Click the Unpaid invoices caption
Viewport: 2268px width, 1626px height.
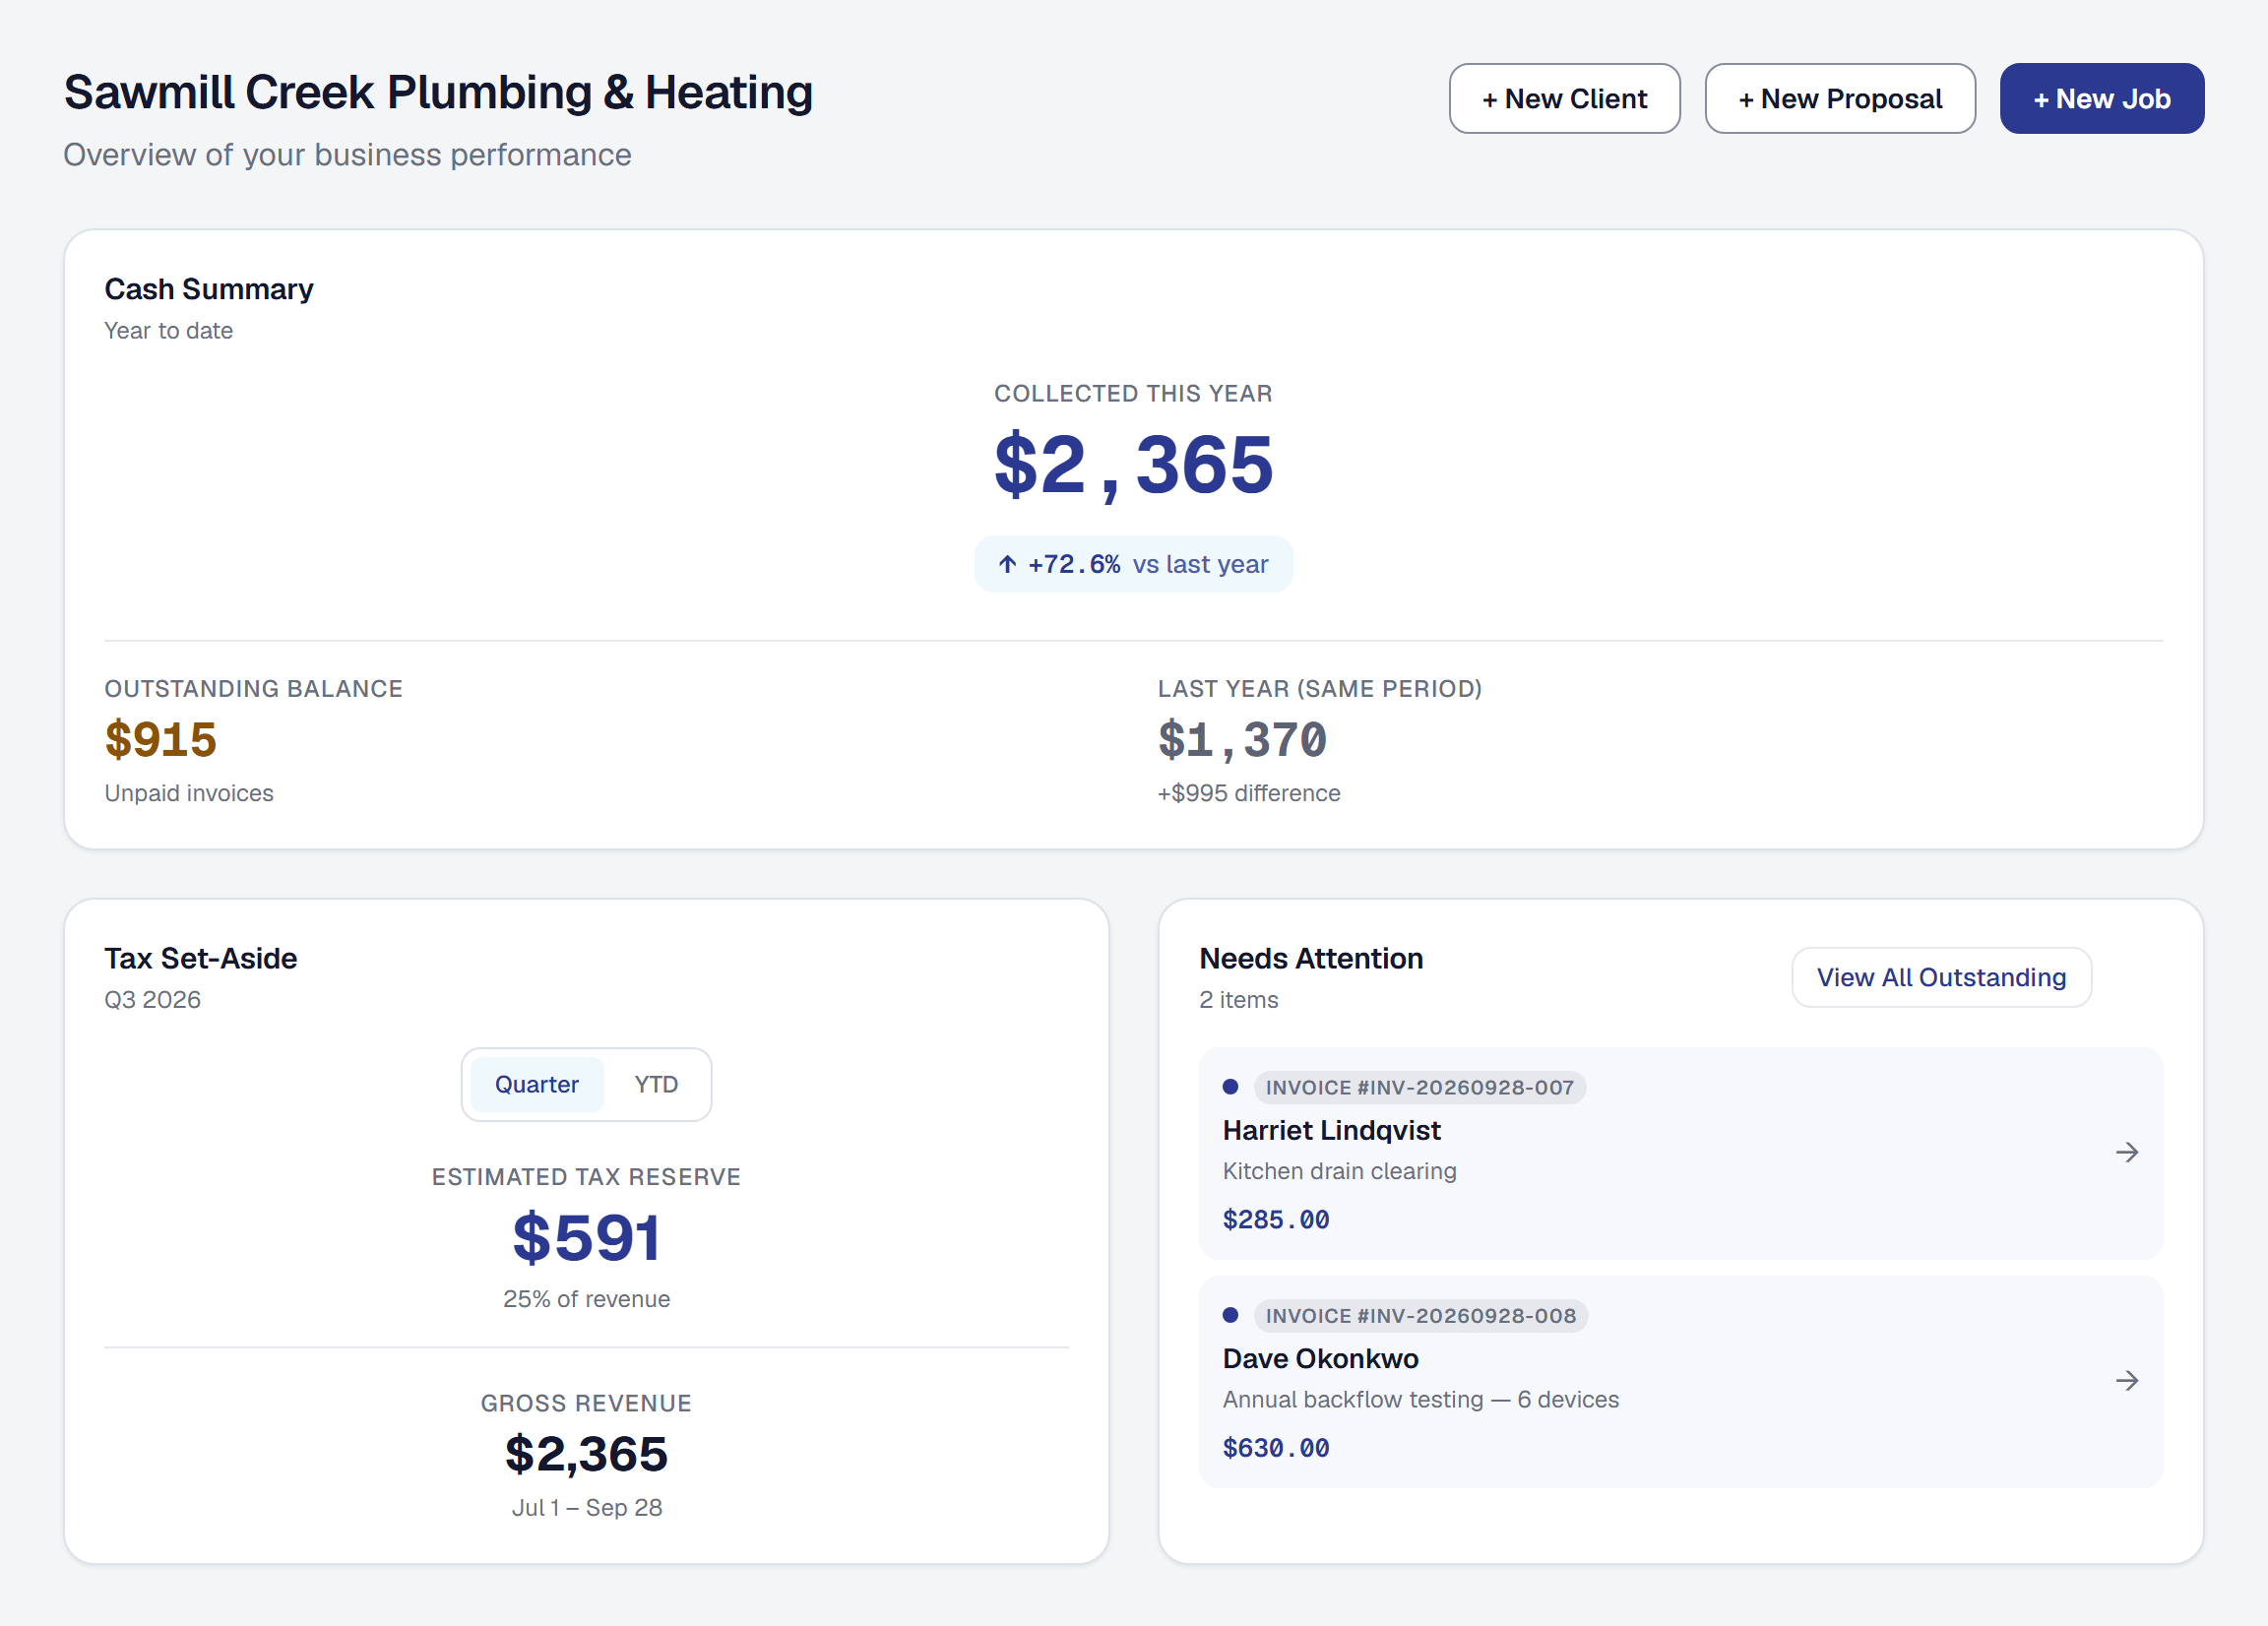(x=189, y=793)
